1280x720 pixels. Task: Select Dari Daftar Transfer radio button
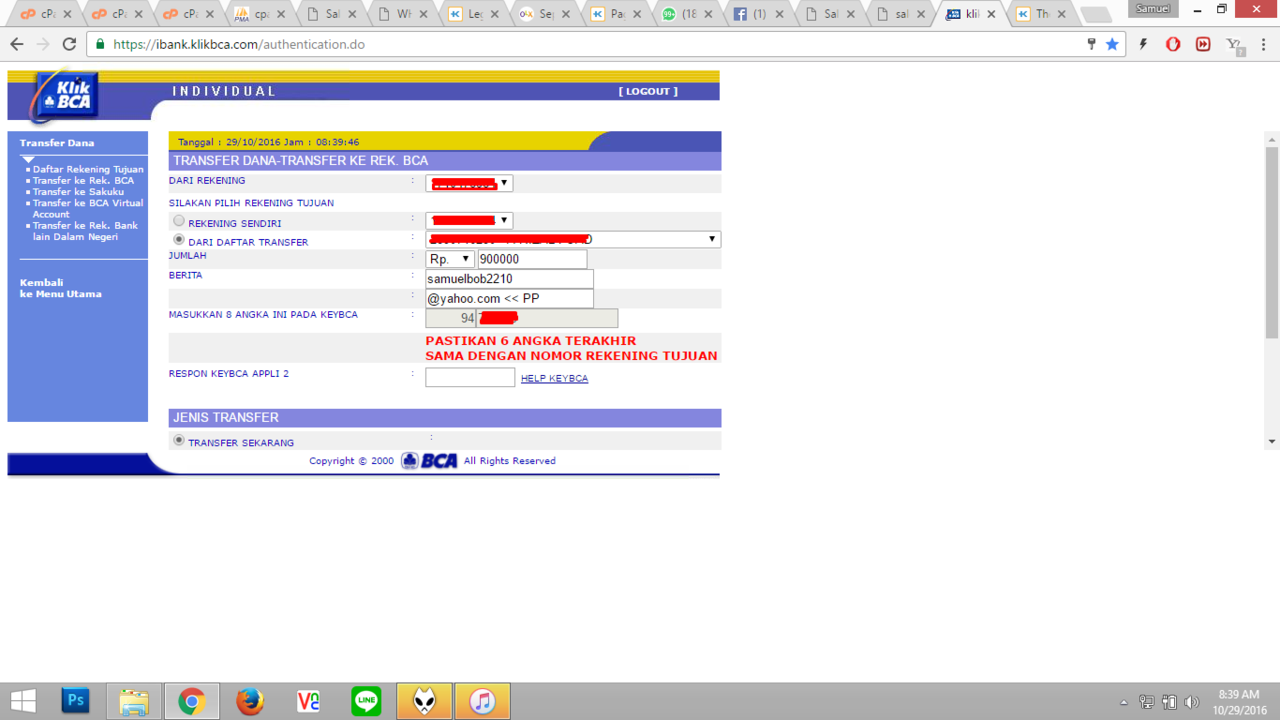click(x=179, y=240)
